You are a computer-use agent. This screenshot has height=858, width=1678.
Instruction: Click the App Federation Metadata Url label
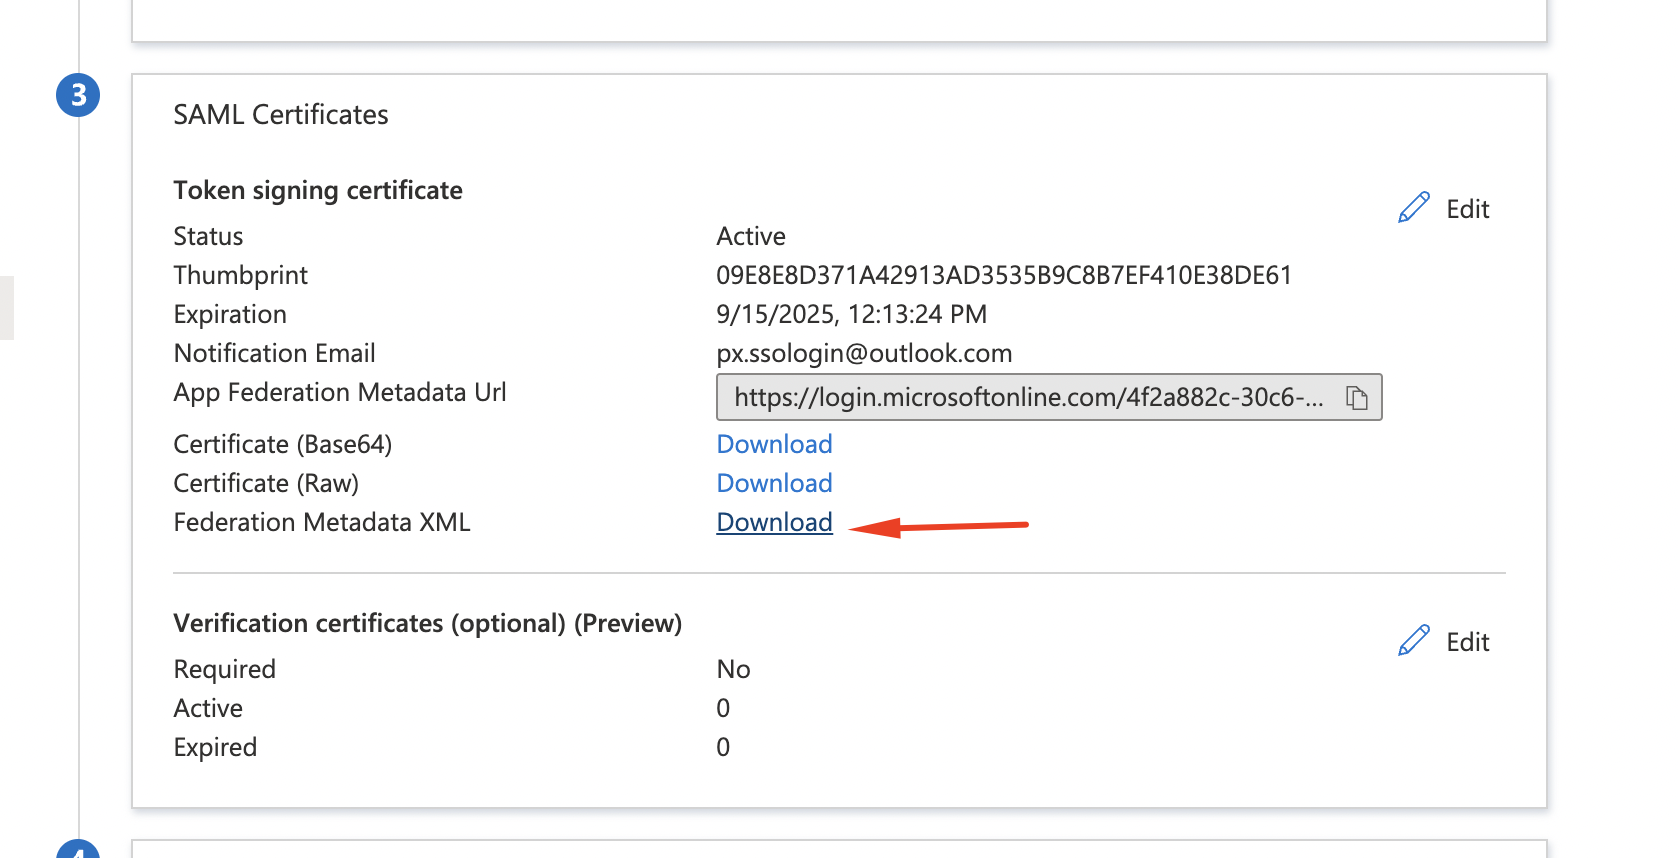(340, 392)
